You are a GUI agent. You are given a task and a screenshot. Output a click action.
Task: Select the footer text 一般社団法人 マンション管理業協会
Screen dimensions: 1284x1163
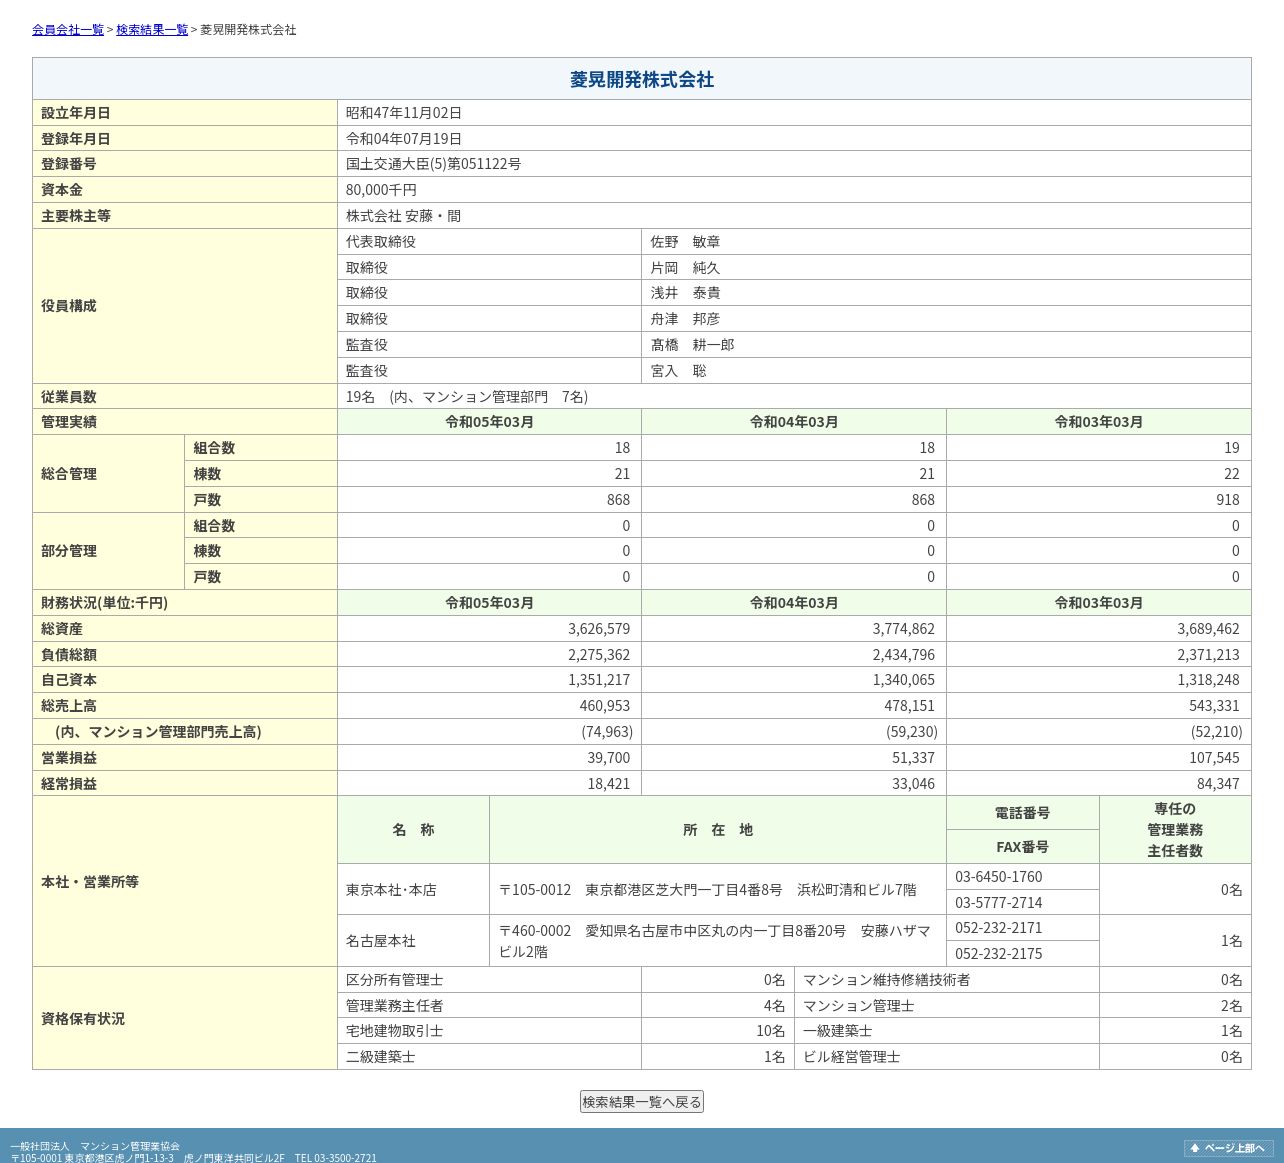click(95, 1146)
